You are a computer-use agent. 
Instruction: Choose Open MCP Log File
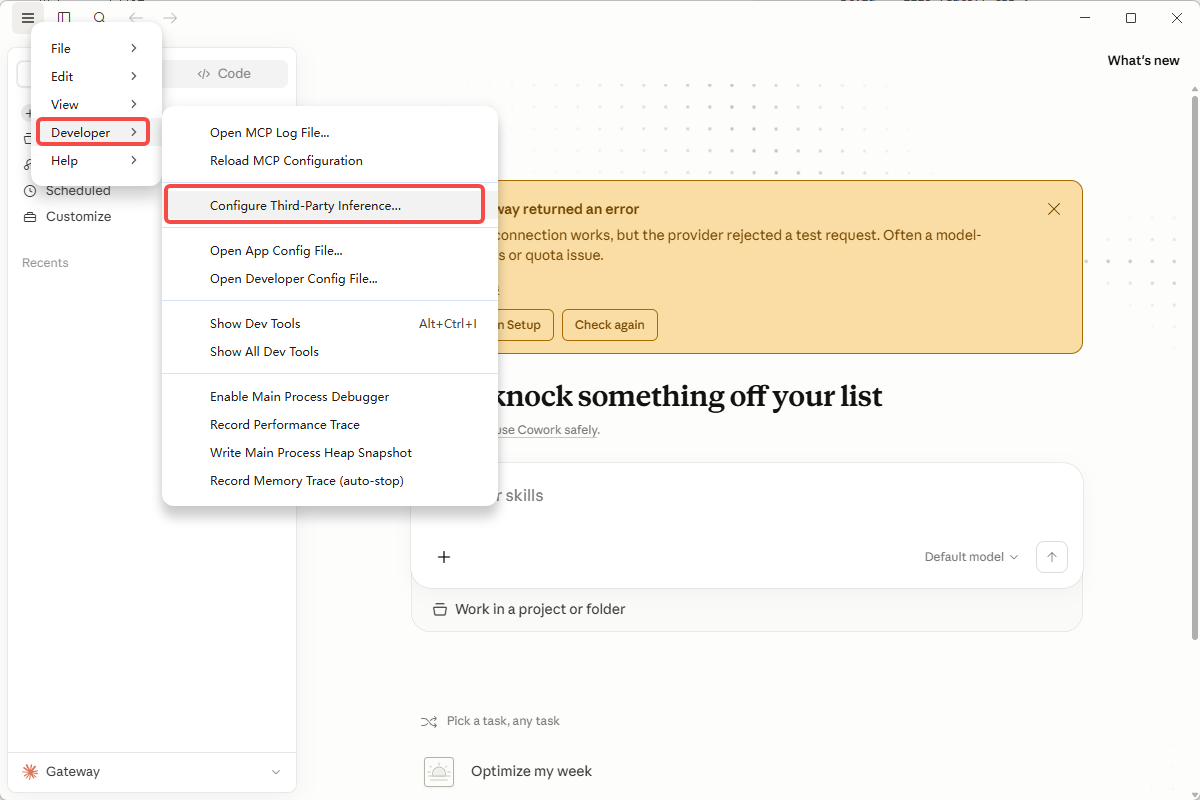coord(330,132)
